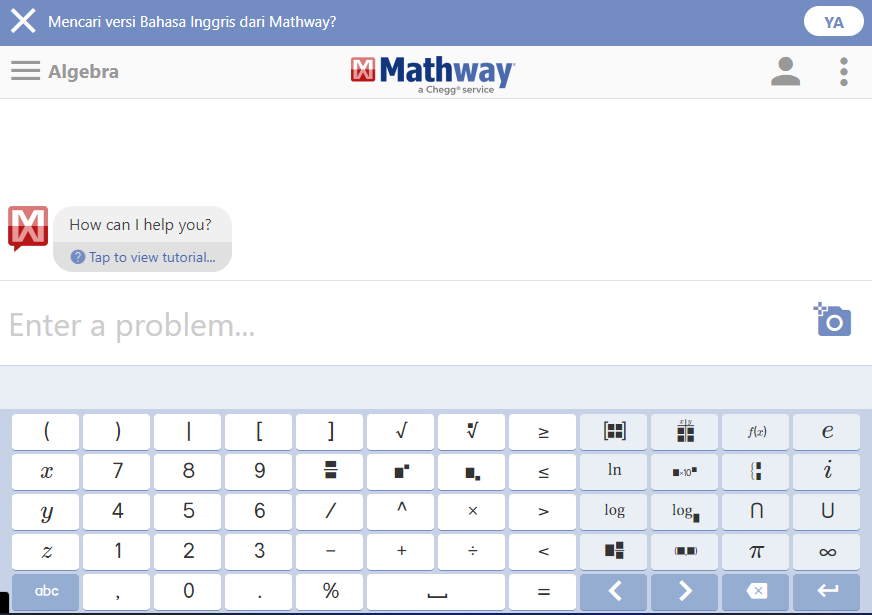The image size is (872, 615).
Task: Insert opening square bracket
Action: click(259, 432)
